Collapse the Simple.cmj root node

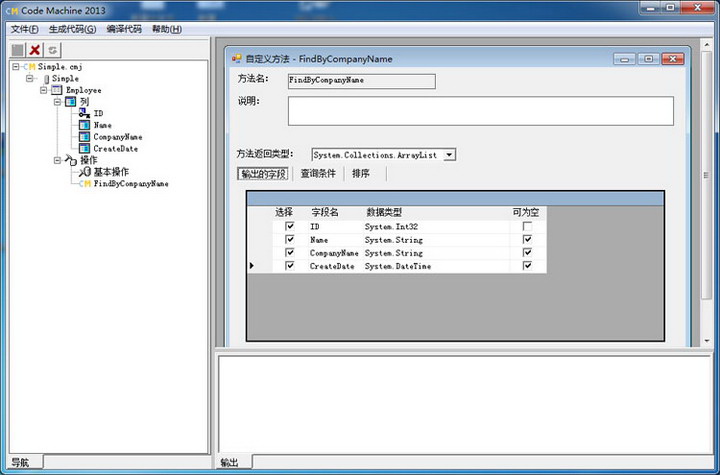16,67
